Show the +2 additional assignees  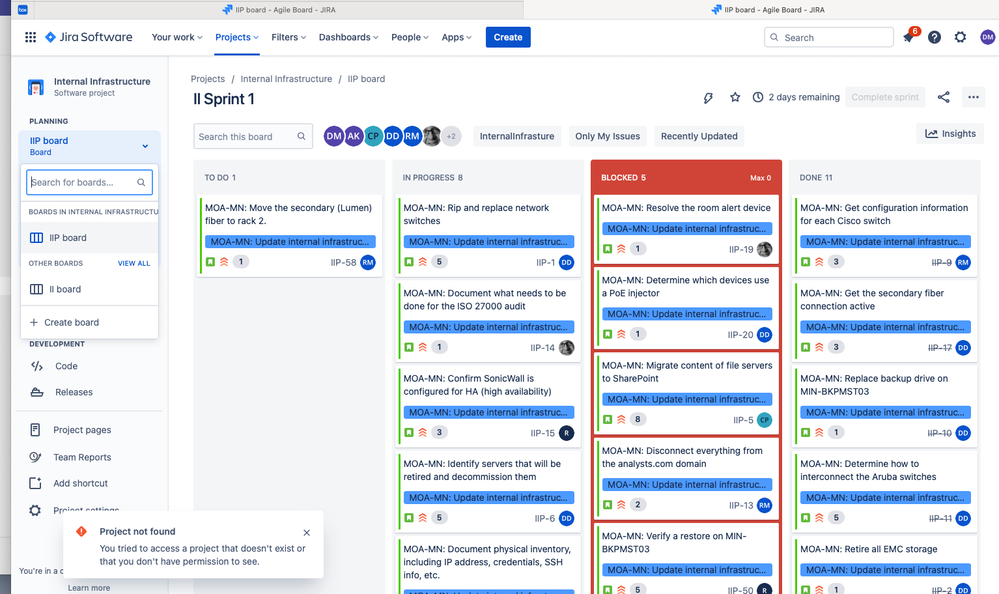pos(451,136)
